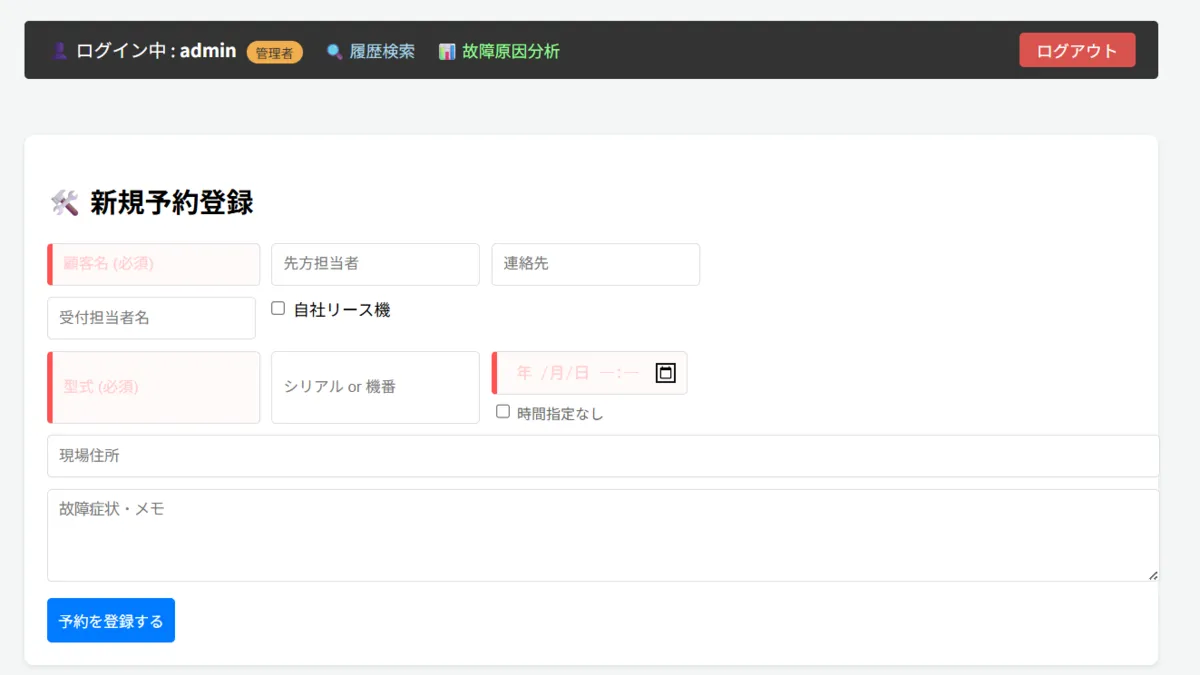The height and width of the screenshot is (675, 1200).
Task: Focus the 故障症状・メモ text area
Action: click(x=603, y=535)
